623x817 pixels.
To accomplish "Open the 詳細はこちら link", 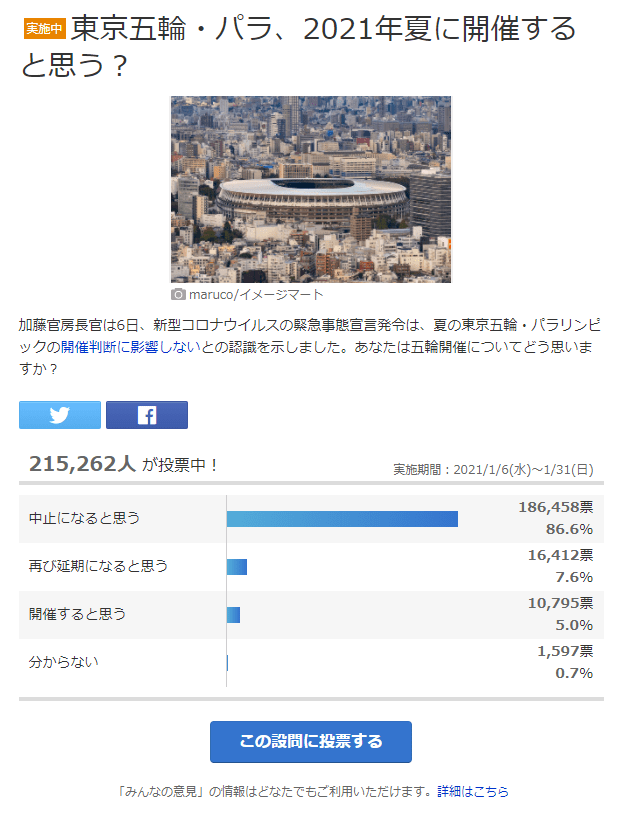I will 473,791.
